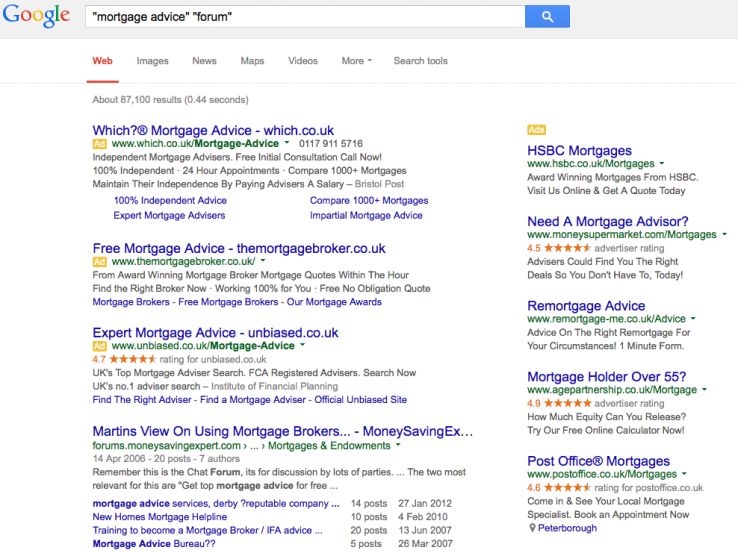Click star rating for unbiased.co.uk
The image size is (738, 553).
point(133,359)
